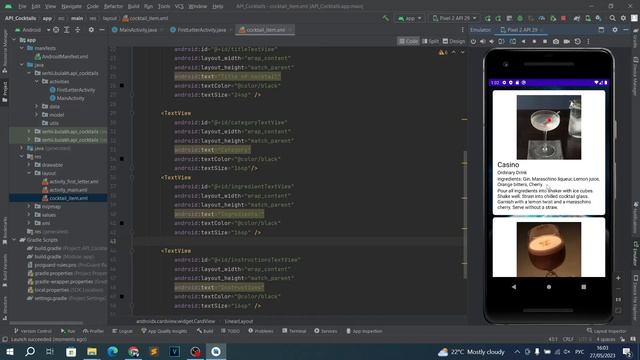Image resolution: width=640 pixels, height=360 pixels.
Task: Rotate the emulator left
Action: [x=502, y=42]
